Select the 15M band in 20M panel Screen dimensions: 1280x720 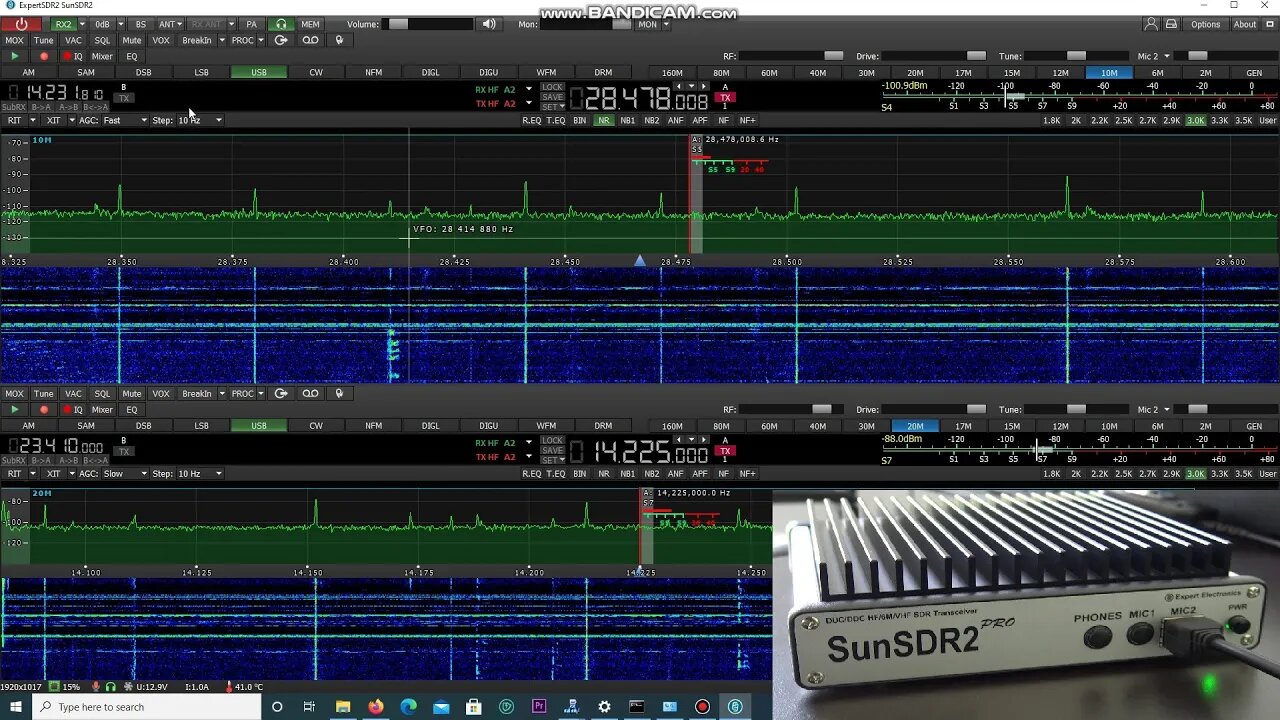pos(1012,425)
